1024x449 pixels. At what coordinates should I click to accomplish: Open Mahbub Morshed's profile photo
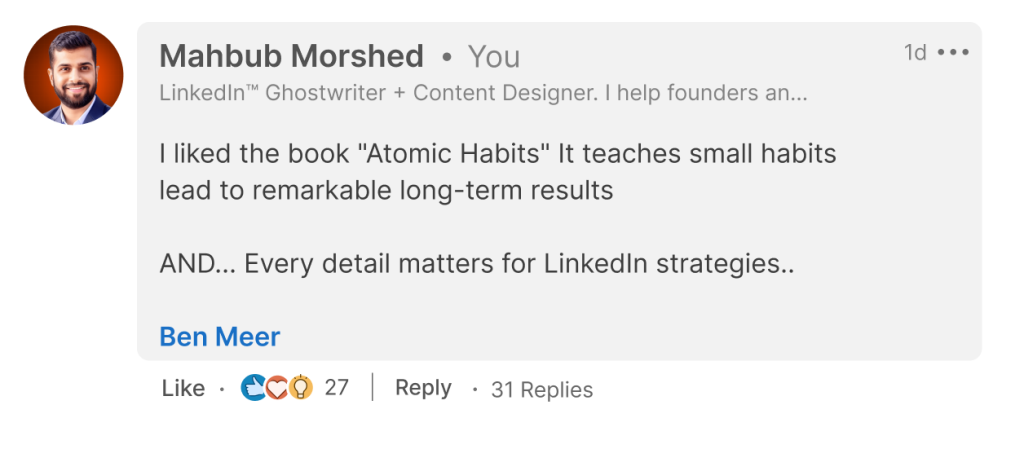pyautogui.click(x=73, y=75)
